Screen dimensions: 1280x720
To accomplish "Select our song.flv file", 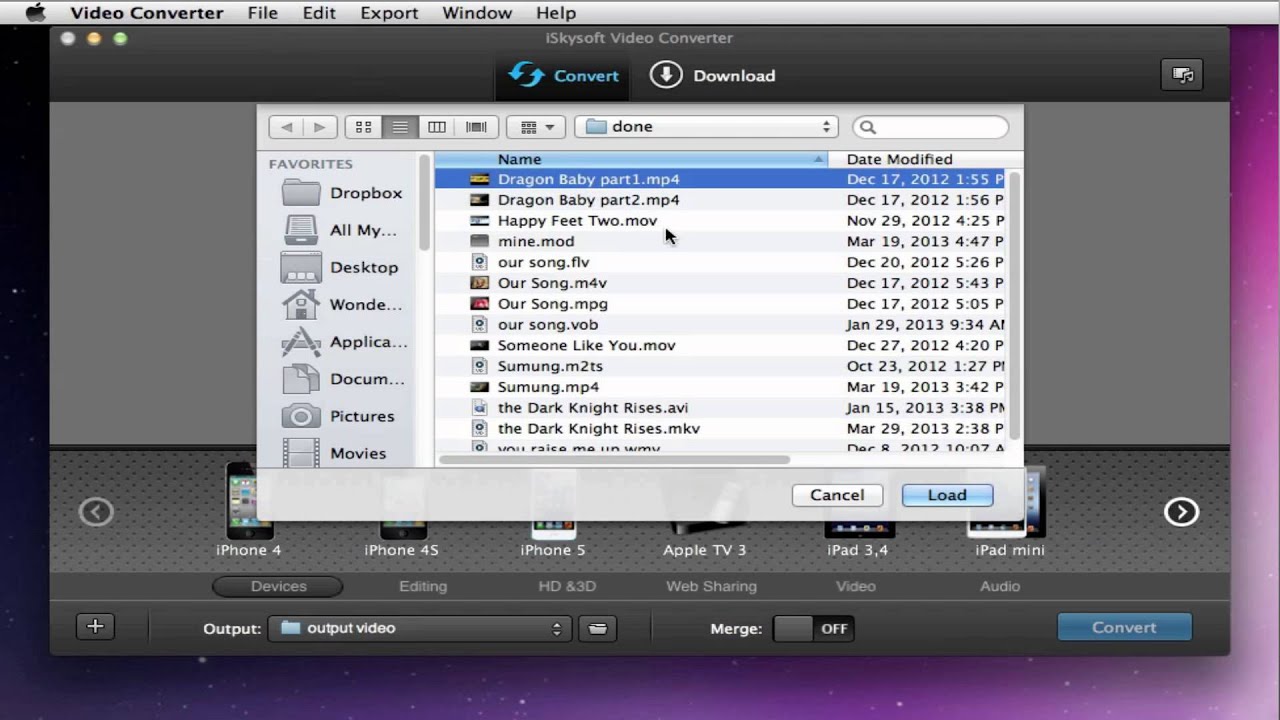I will click(x=720, y=262).
